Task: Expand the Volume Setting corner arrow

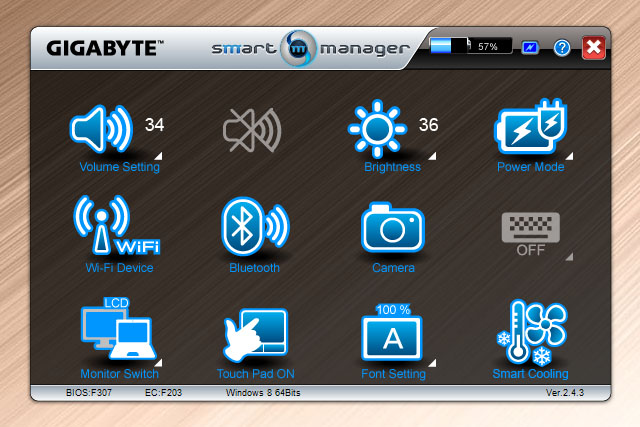Action: point(158,156)
